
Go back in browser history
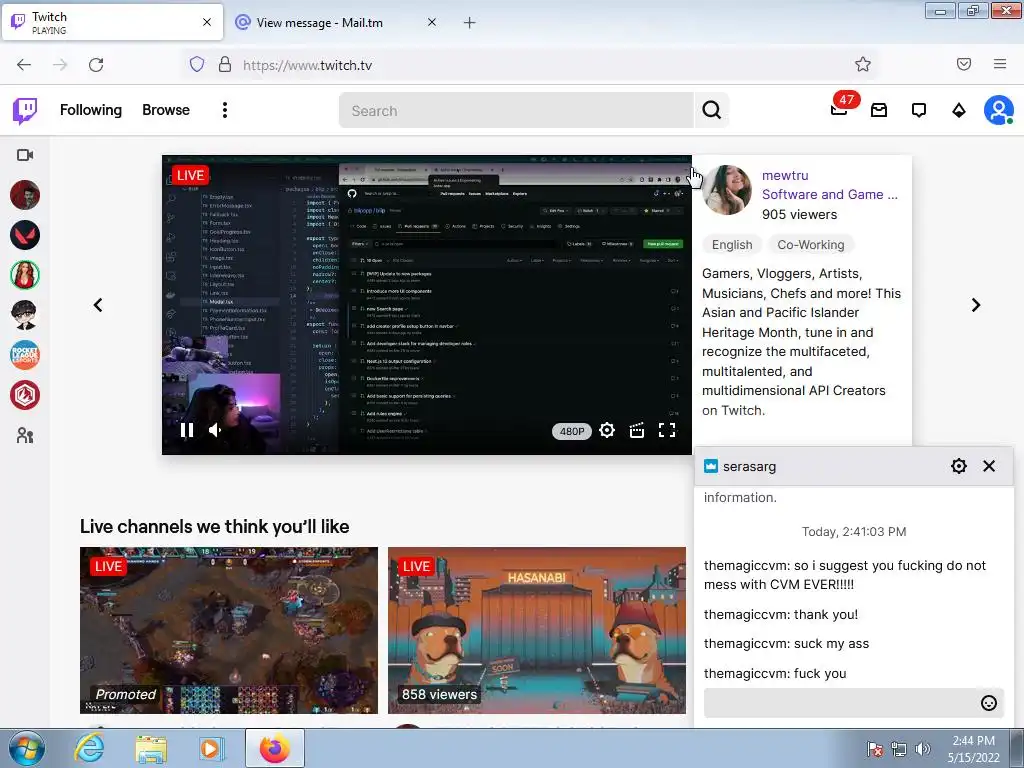(x=24, y=65)
